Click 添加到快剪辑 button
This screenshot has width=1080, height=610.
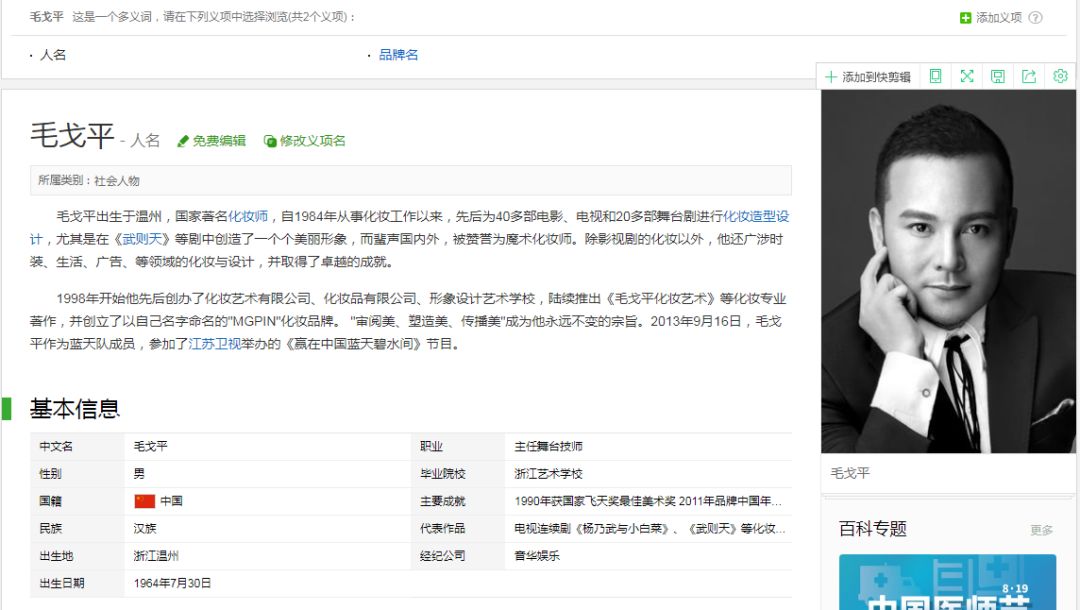coord(867,77)
